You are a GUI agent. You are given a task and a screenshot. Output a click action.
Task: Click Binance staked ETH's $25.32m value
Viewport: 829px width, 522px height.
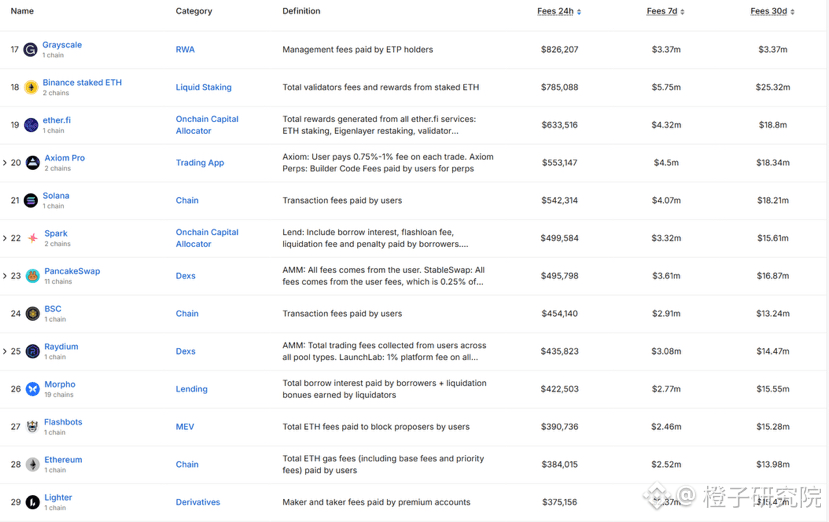pos(772,87)
